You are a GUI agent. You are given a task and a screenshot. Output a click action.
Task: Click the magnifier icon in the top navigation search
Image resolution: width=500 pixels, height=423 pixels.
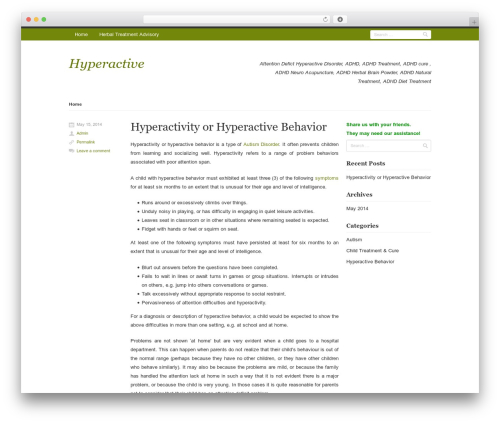point(425,34)
